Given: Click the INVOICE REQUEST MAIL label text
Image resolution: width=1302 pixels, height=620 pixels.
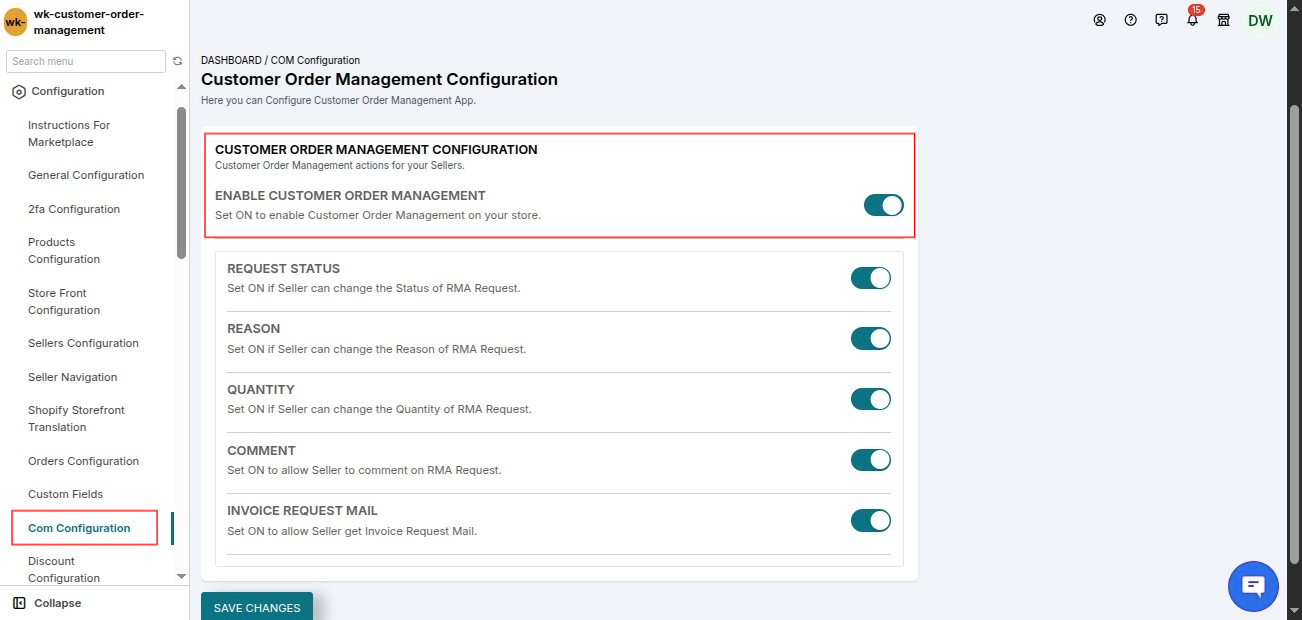Looking at the screenshot, I should point(302,511).
